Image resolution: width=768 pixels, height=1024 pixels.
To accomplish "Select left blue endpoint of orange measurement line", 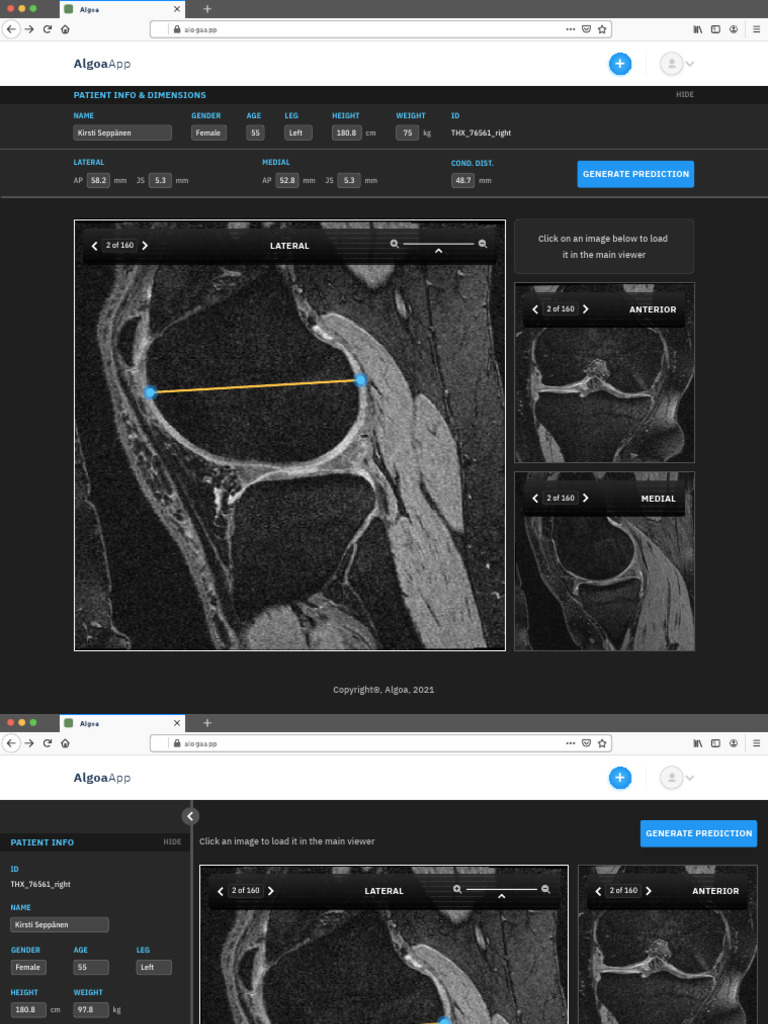I will pyautogui.click(x=150, y=392).
